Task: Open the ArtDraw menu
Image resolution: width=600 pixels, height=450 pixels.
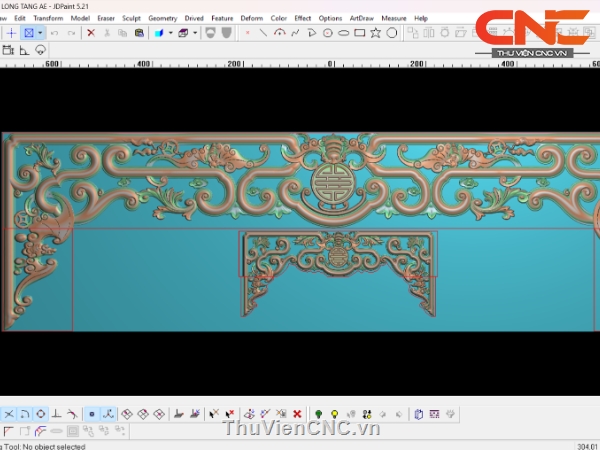Action: click(361, 18)
